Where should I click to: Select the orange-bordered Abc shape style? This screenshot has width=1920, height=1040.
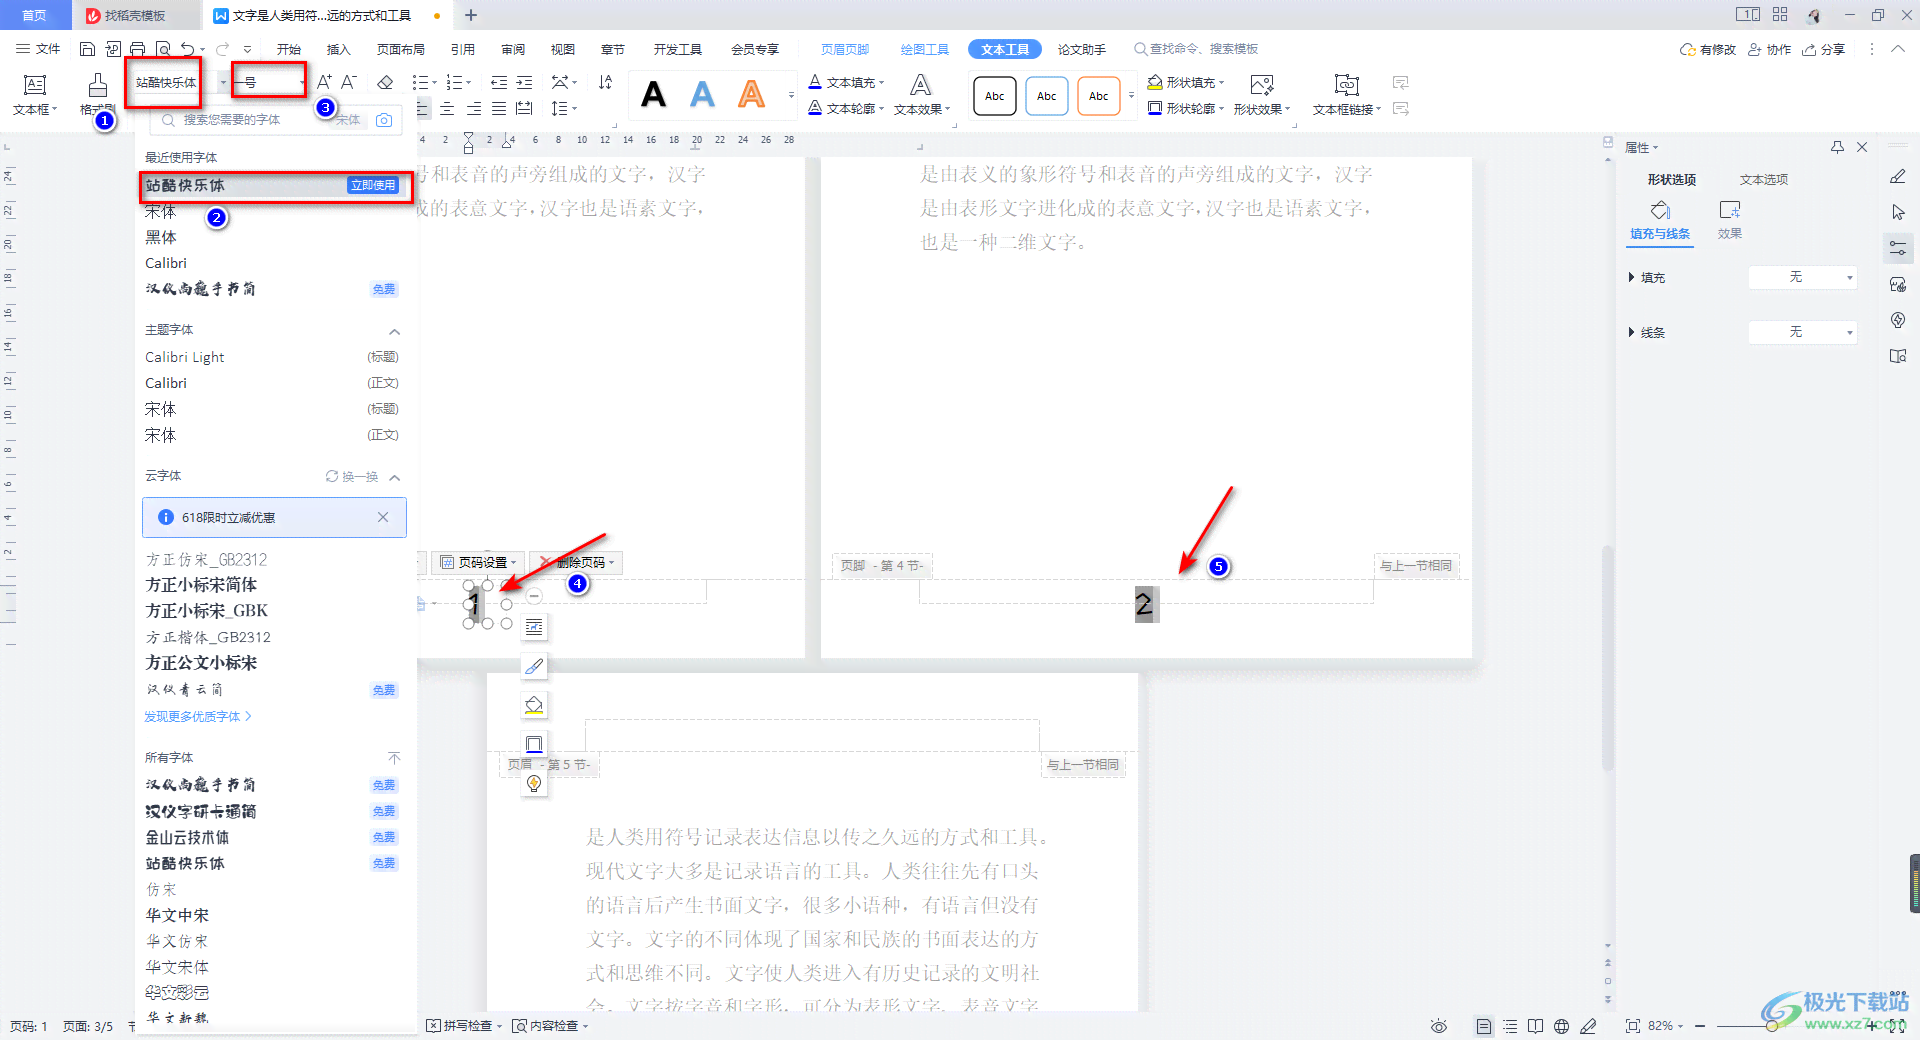click(x=1099, y=96)
